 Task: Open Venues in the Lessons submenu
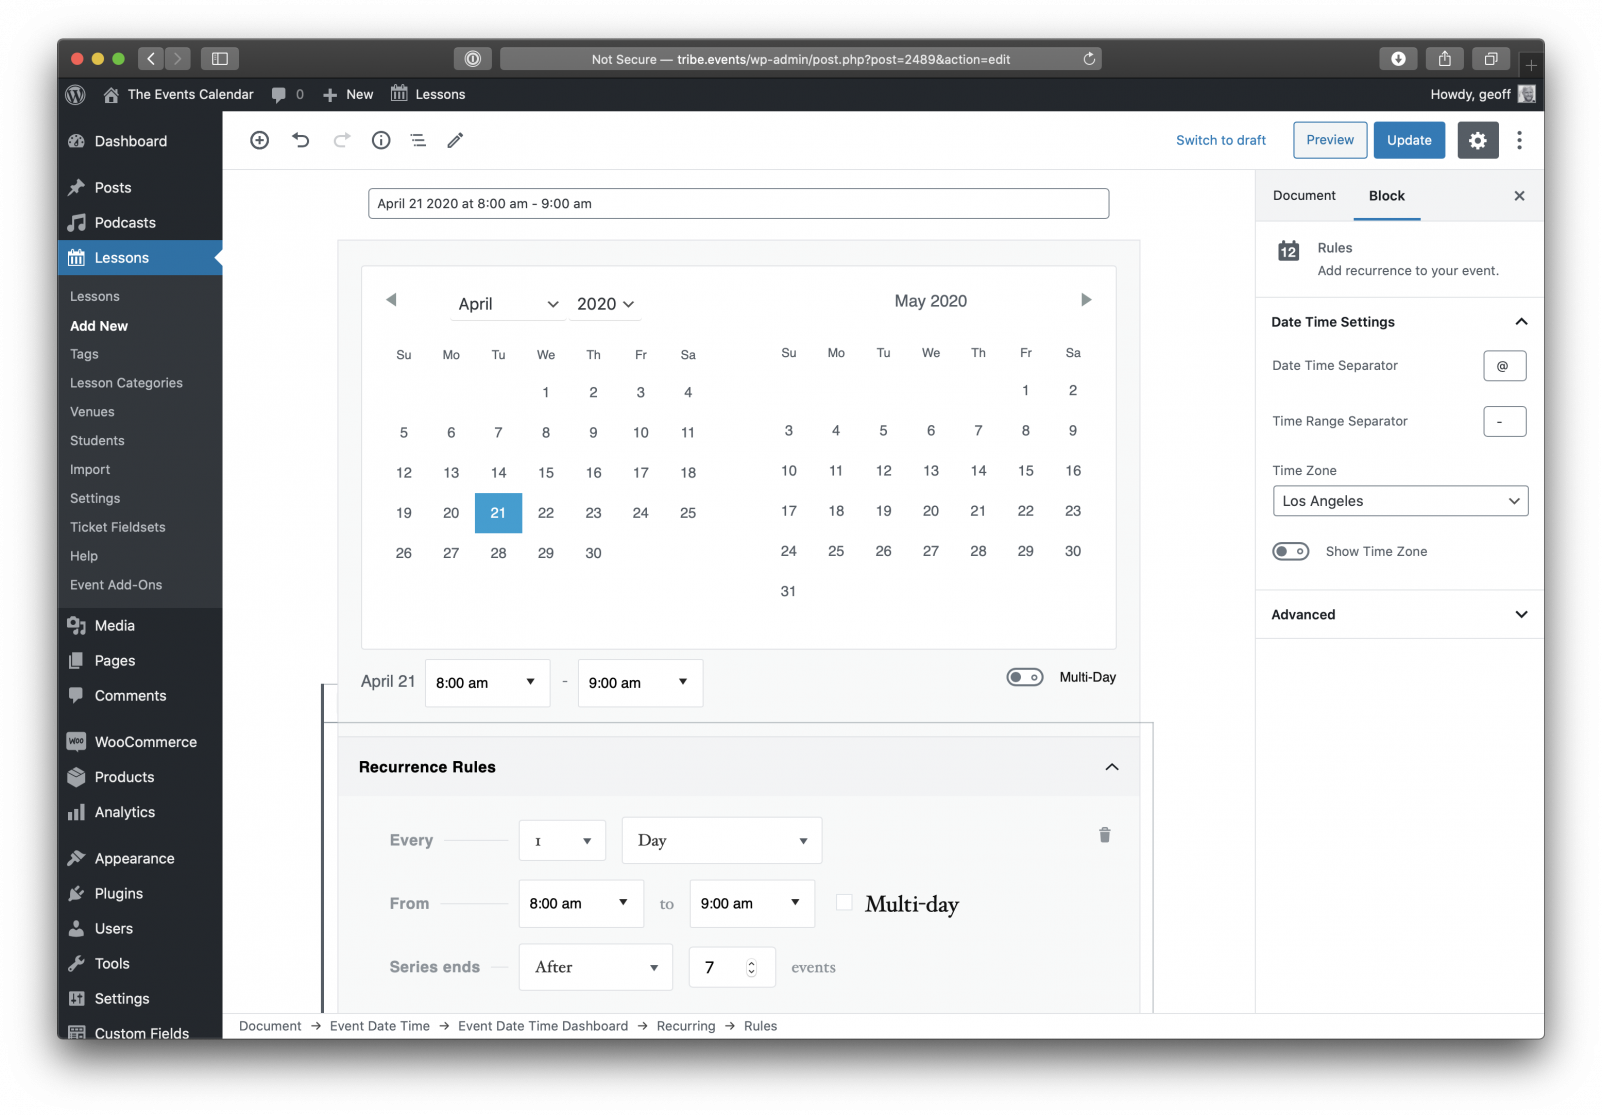(x=92, y=412)
